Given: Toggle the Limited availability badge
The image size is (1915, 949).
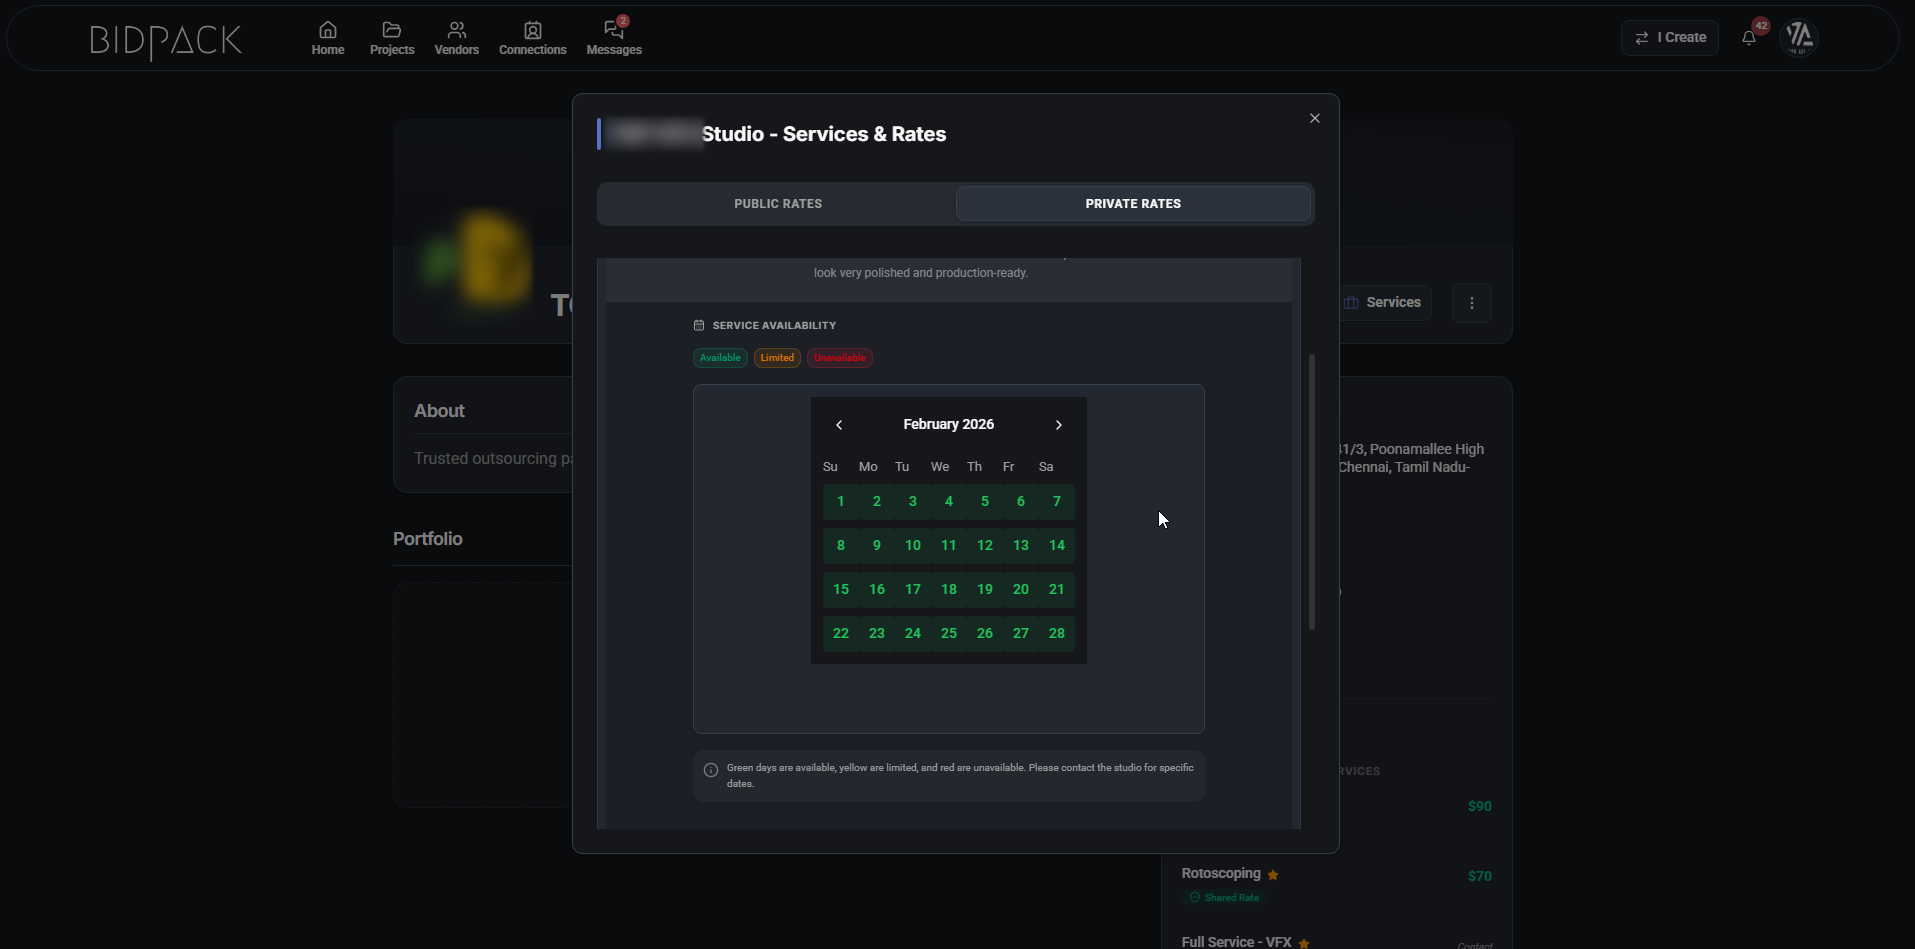Looking at the screenshot, I should [x=777, y=358].
